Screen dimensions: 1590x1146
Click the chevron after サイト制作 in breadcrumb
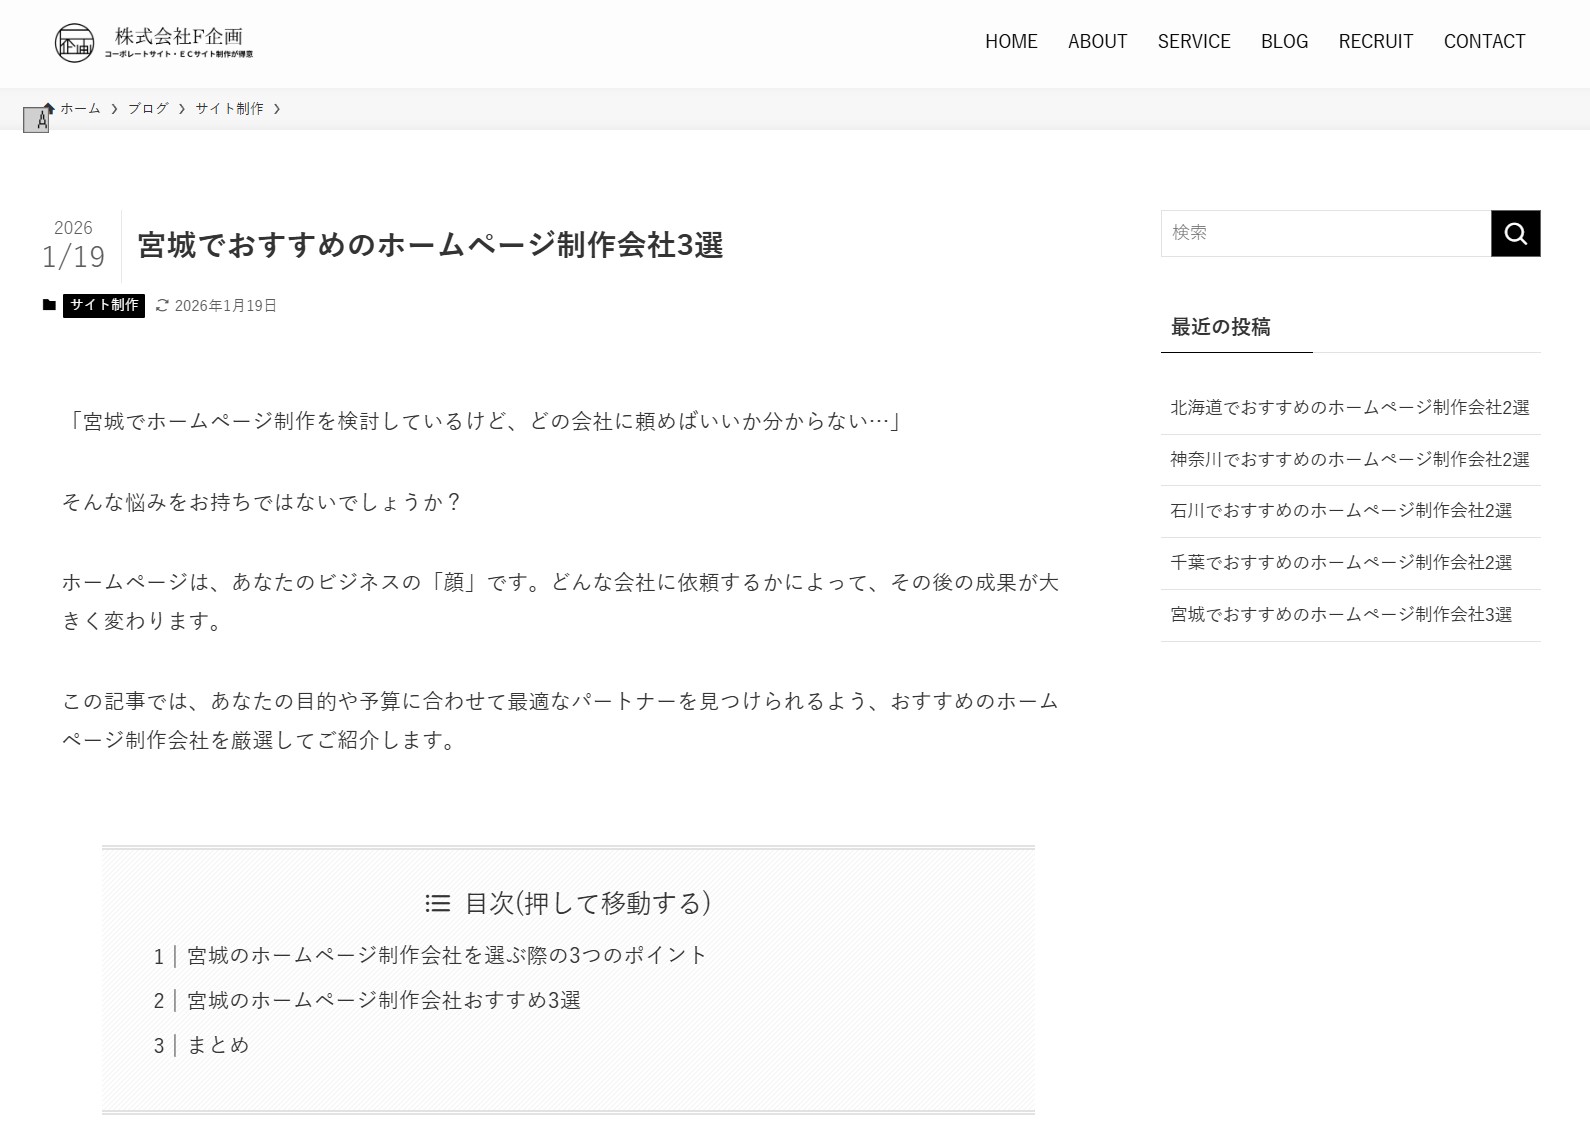pyautogui.click(x=277, y=109)
